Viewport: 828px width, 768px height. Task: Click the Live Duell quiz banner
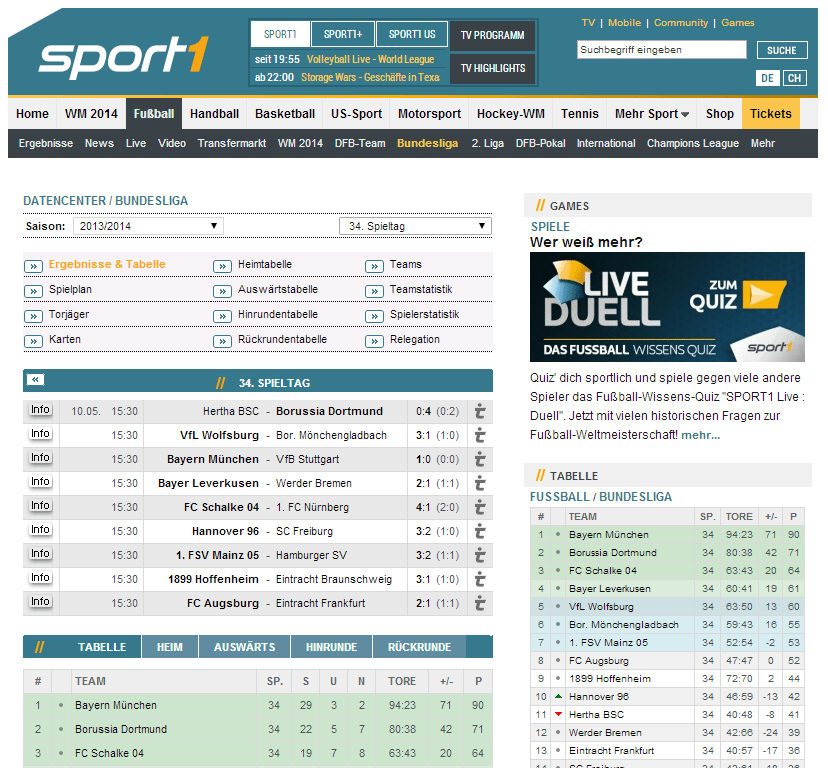(667, 307)
